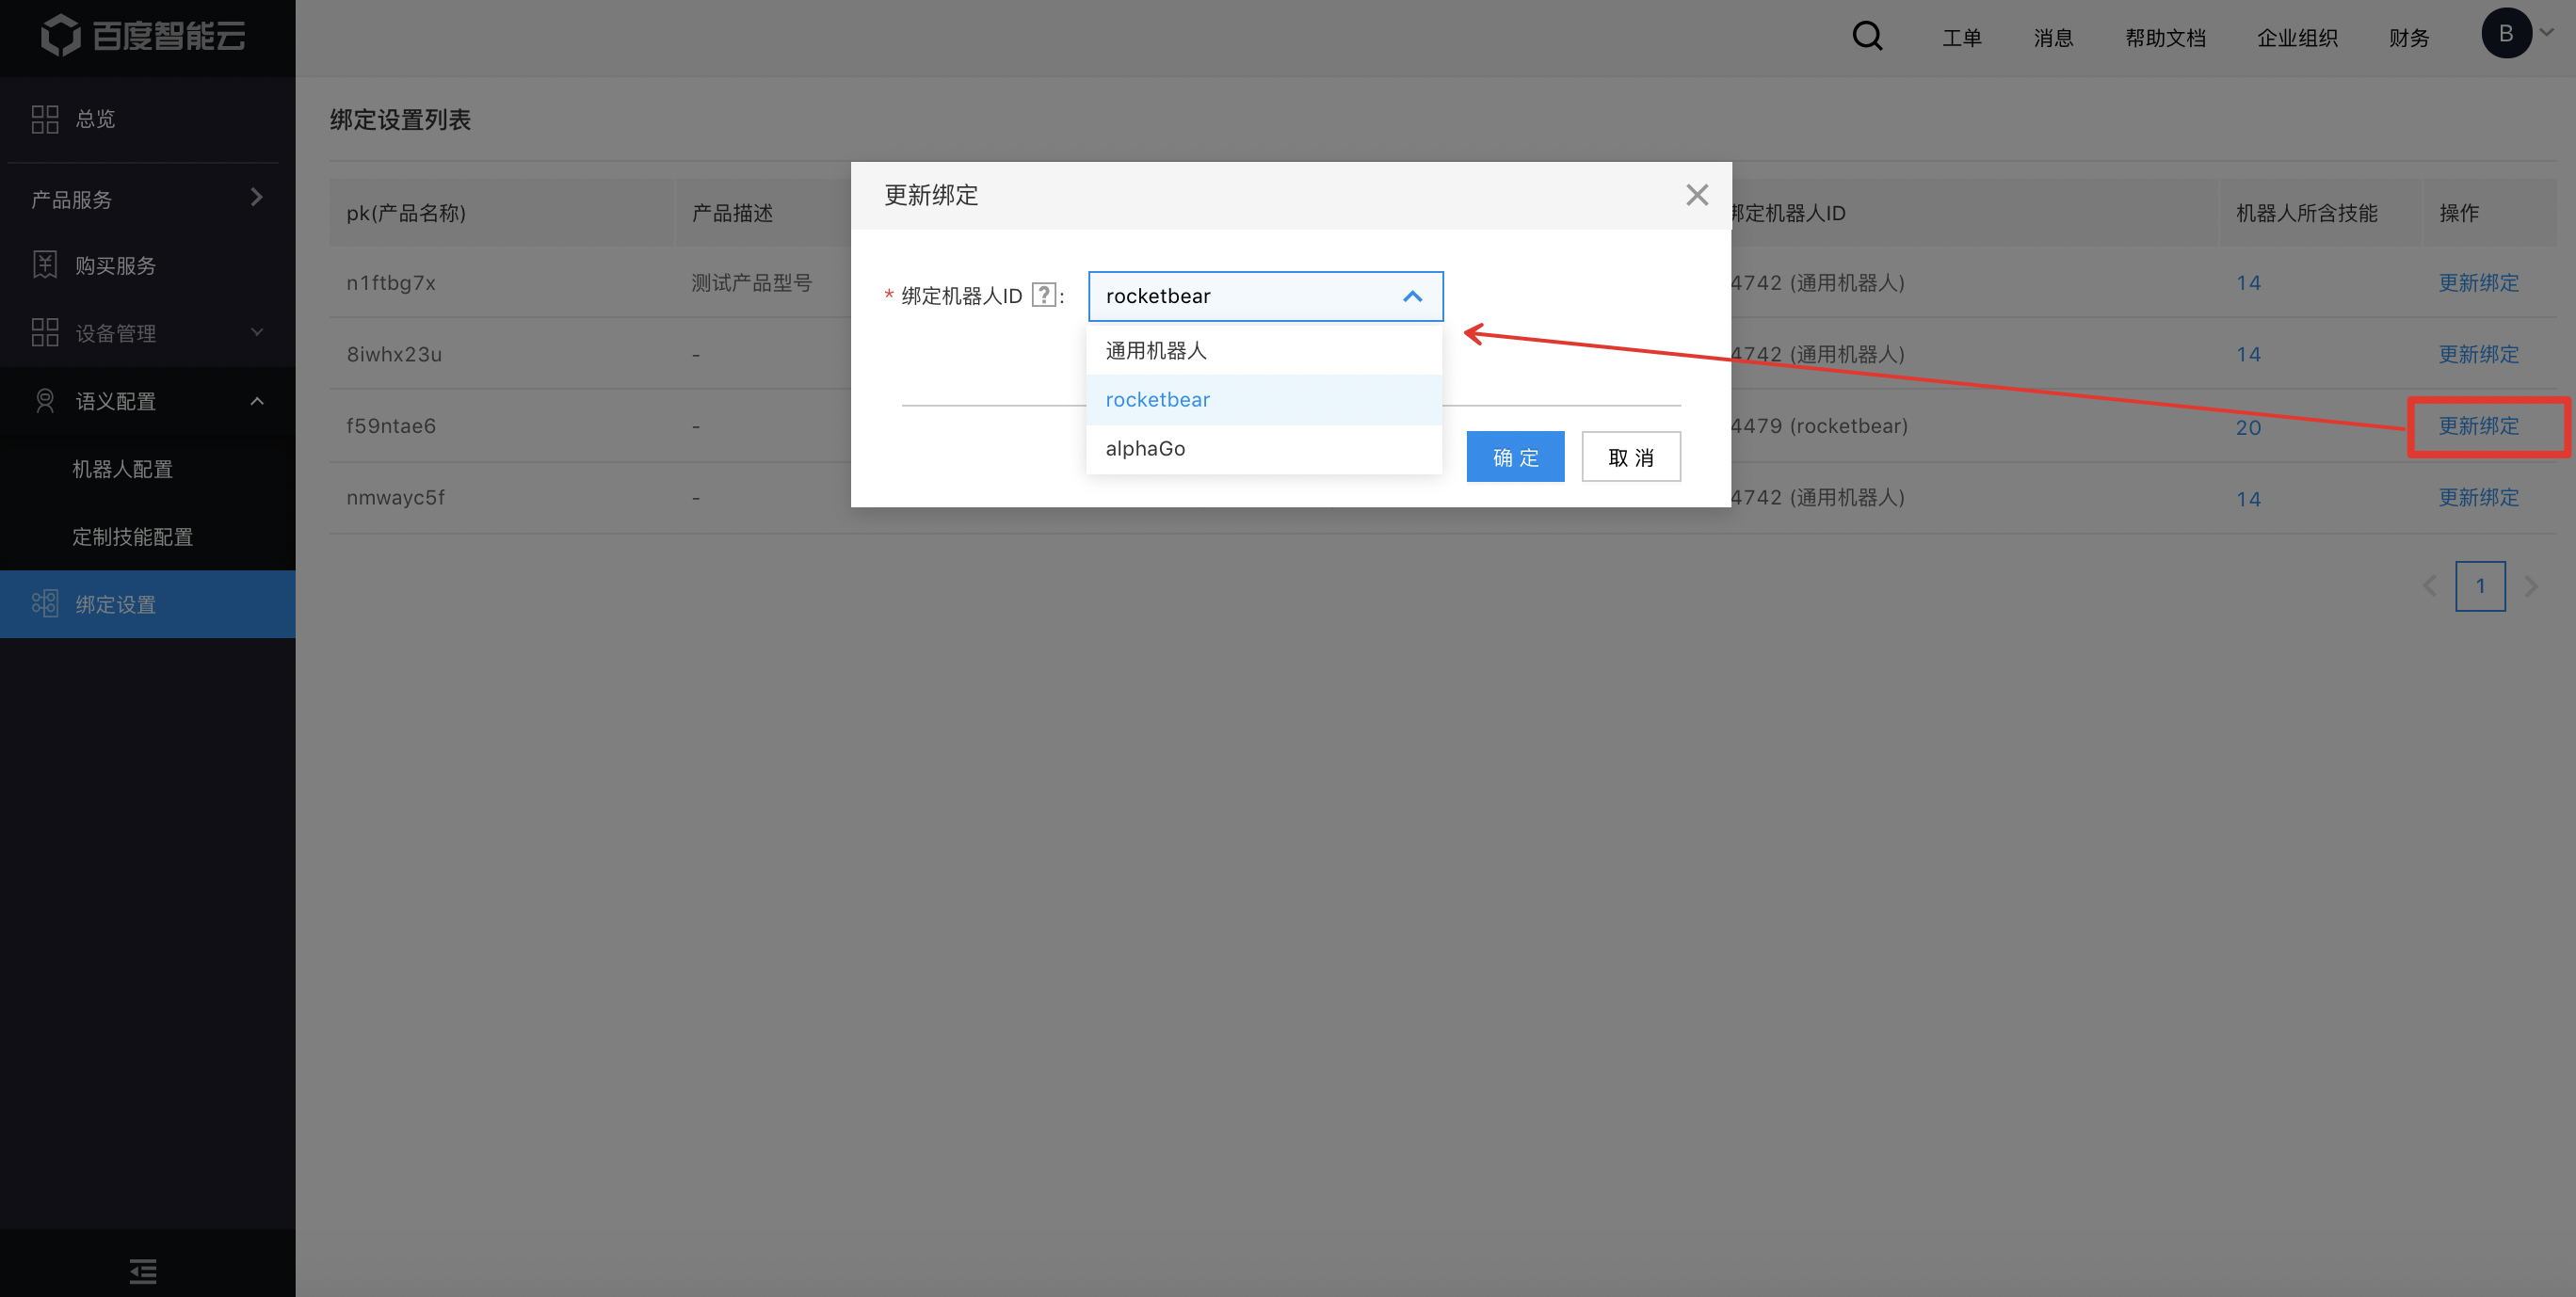
Task: Click the user avatar B
Action: click(x=2506, y=33)
